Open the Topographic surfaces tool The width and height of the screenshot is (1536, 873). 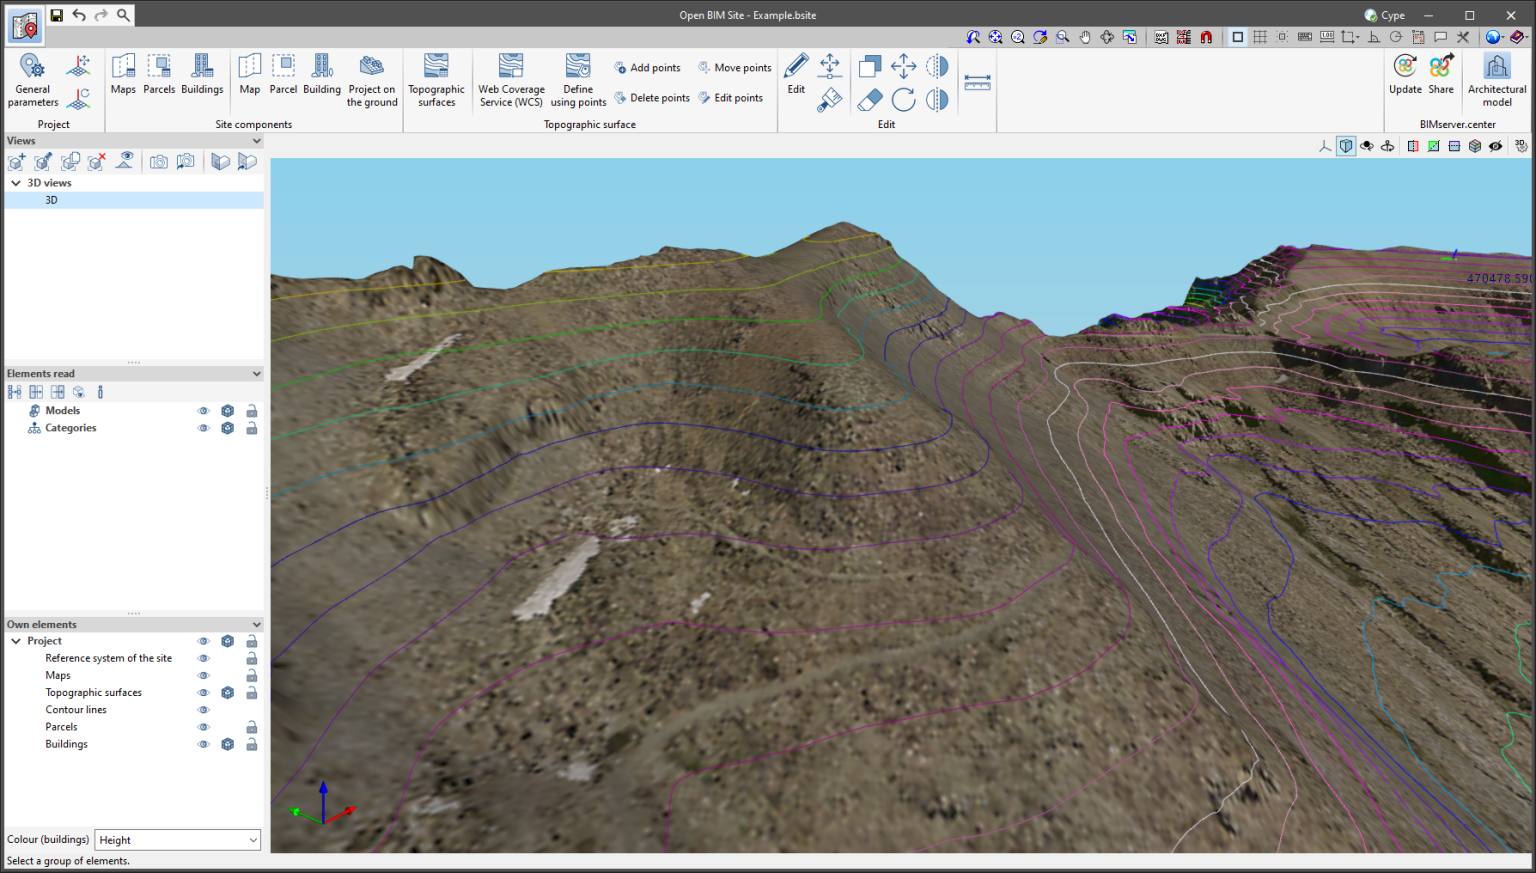[436, 78]
